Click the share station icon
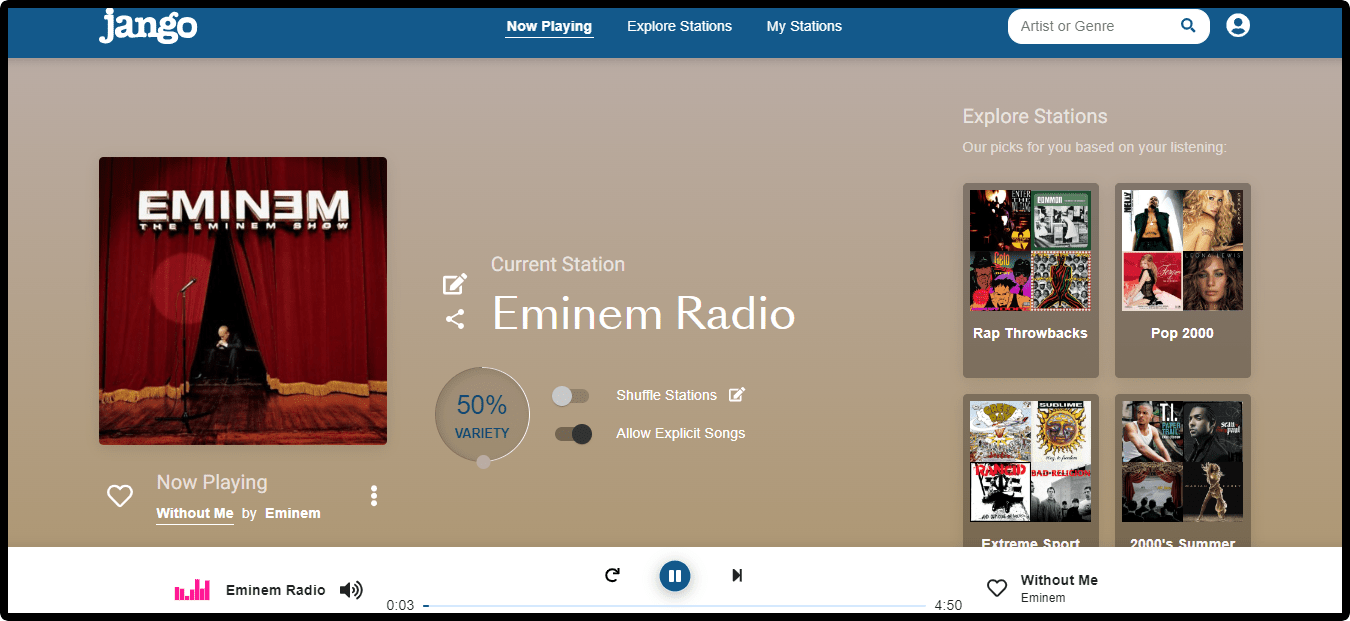Viewport: 1350px width, 621px height. [455, 319]
